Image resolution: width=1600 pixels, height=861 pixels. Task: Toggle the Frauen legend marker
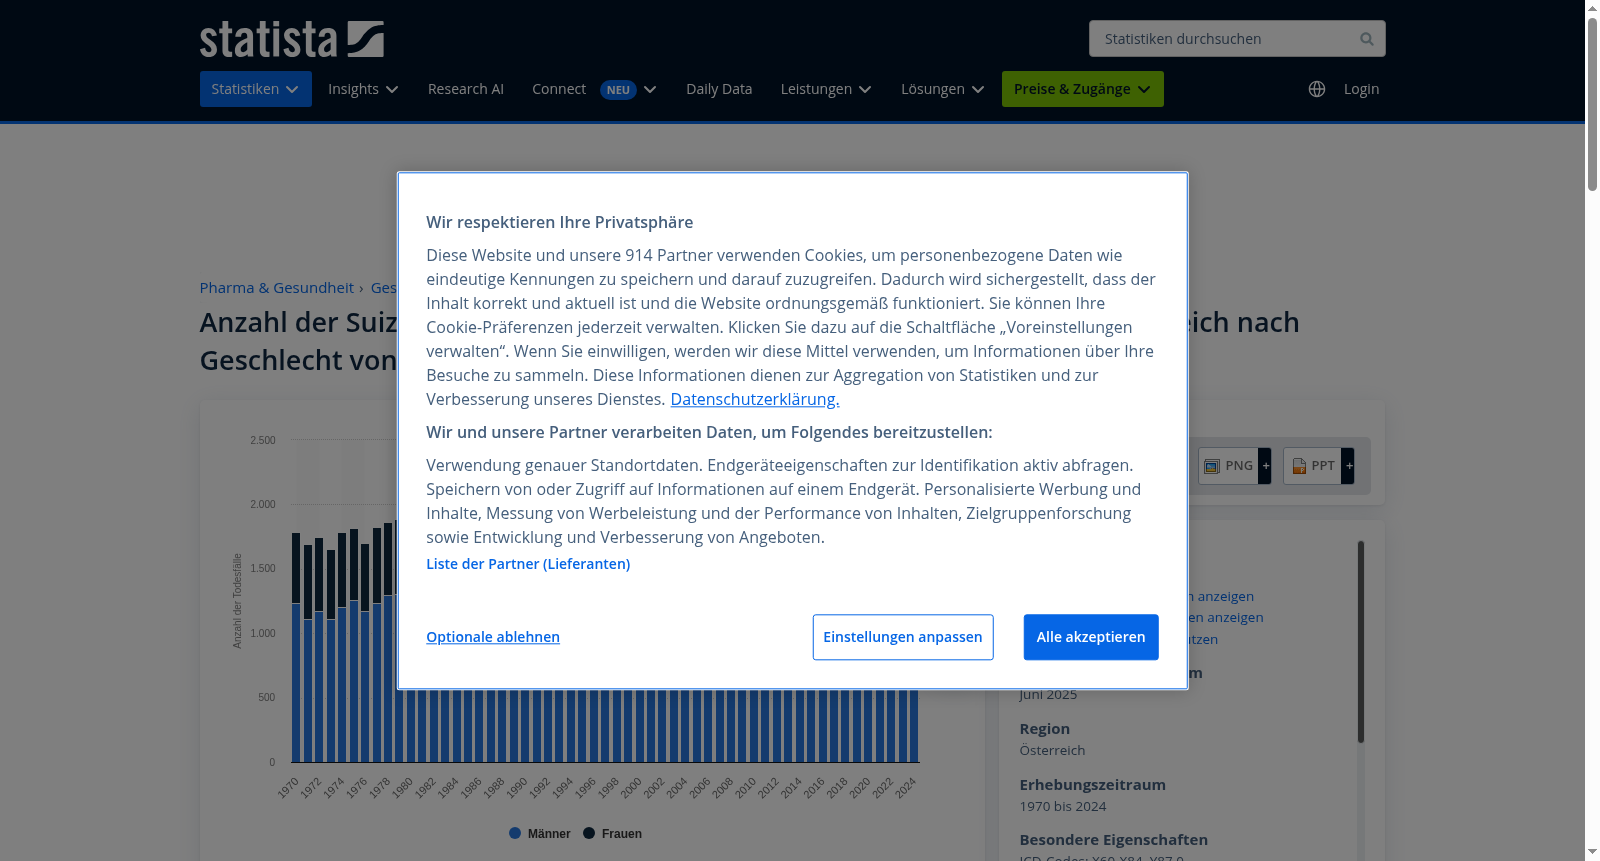click(x=589, y=833)
